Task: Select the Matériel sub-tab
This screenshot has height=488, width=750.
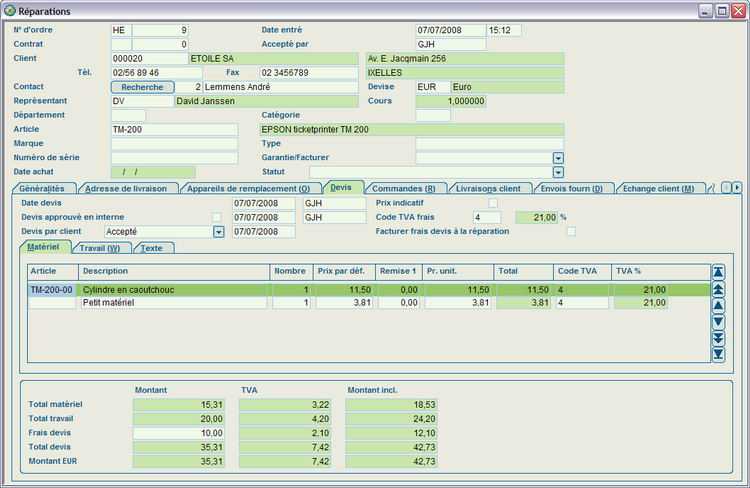Action: click(44, 247)
